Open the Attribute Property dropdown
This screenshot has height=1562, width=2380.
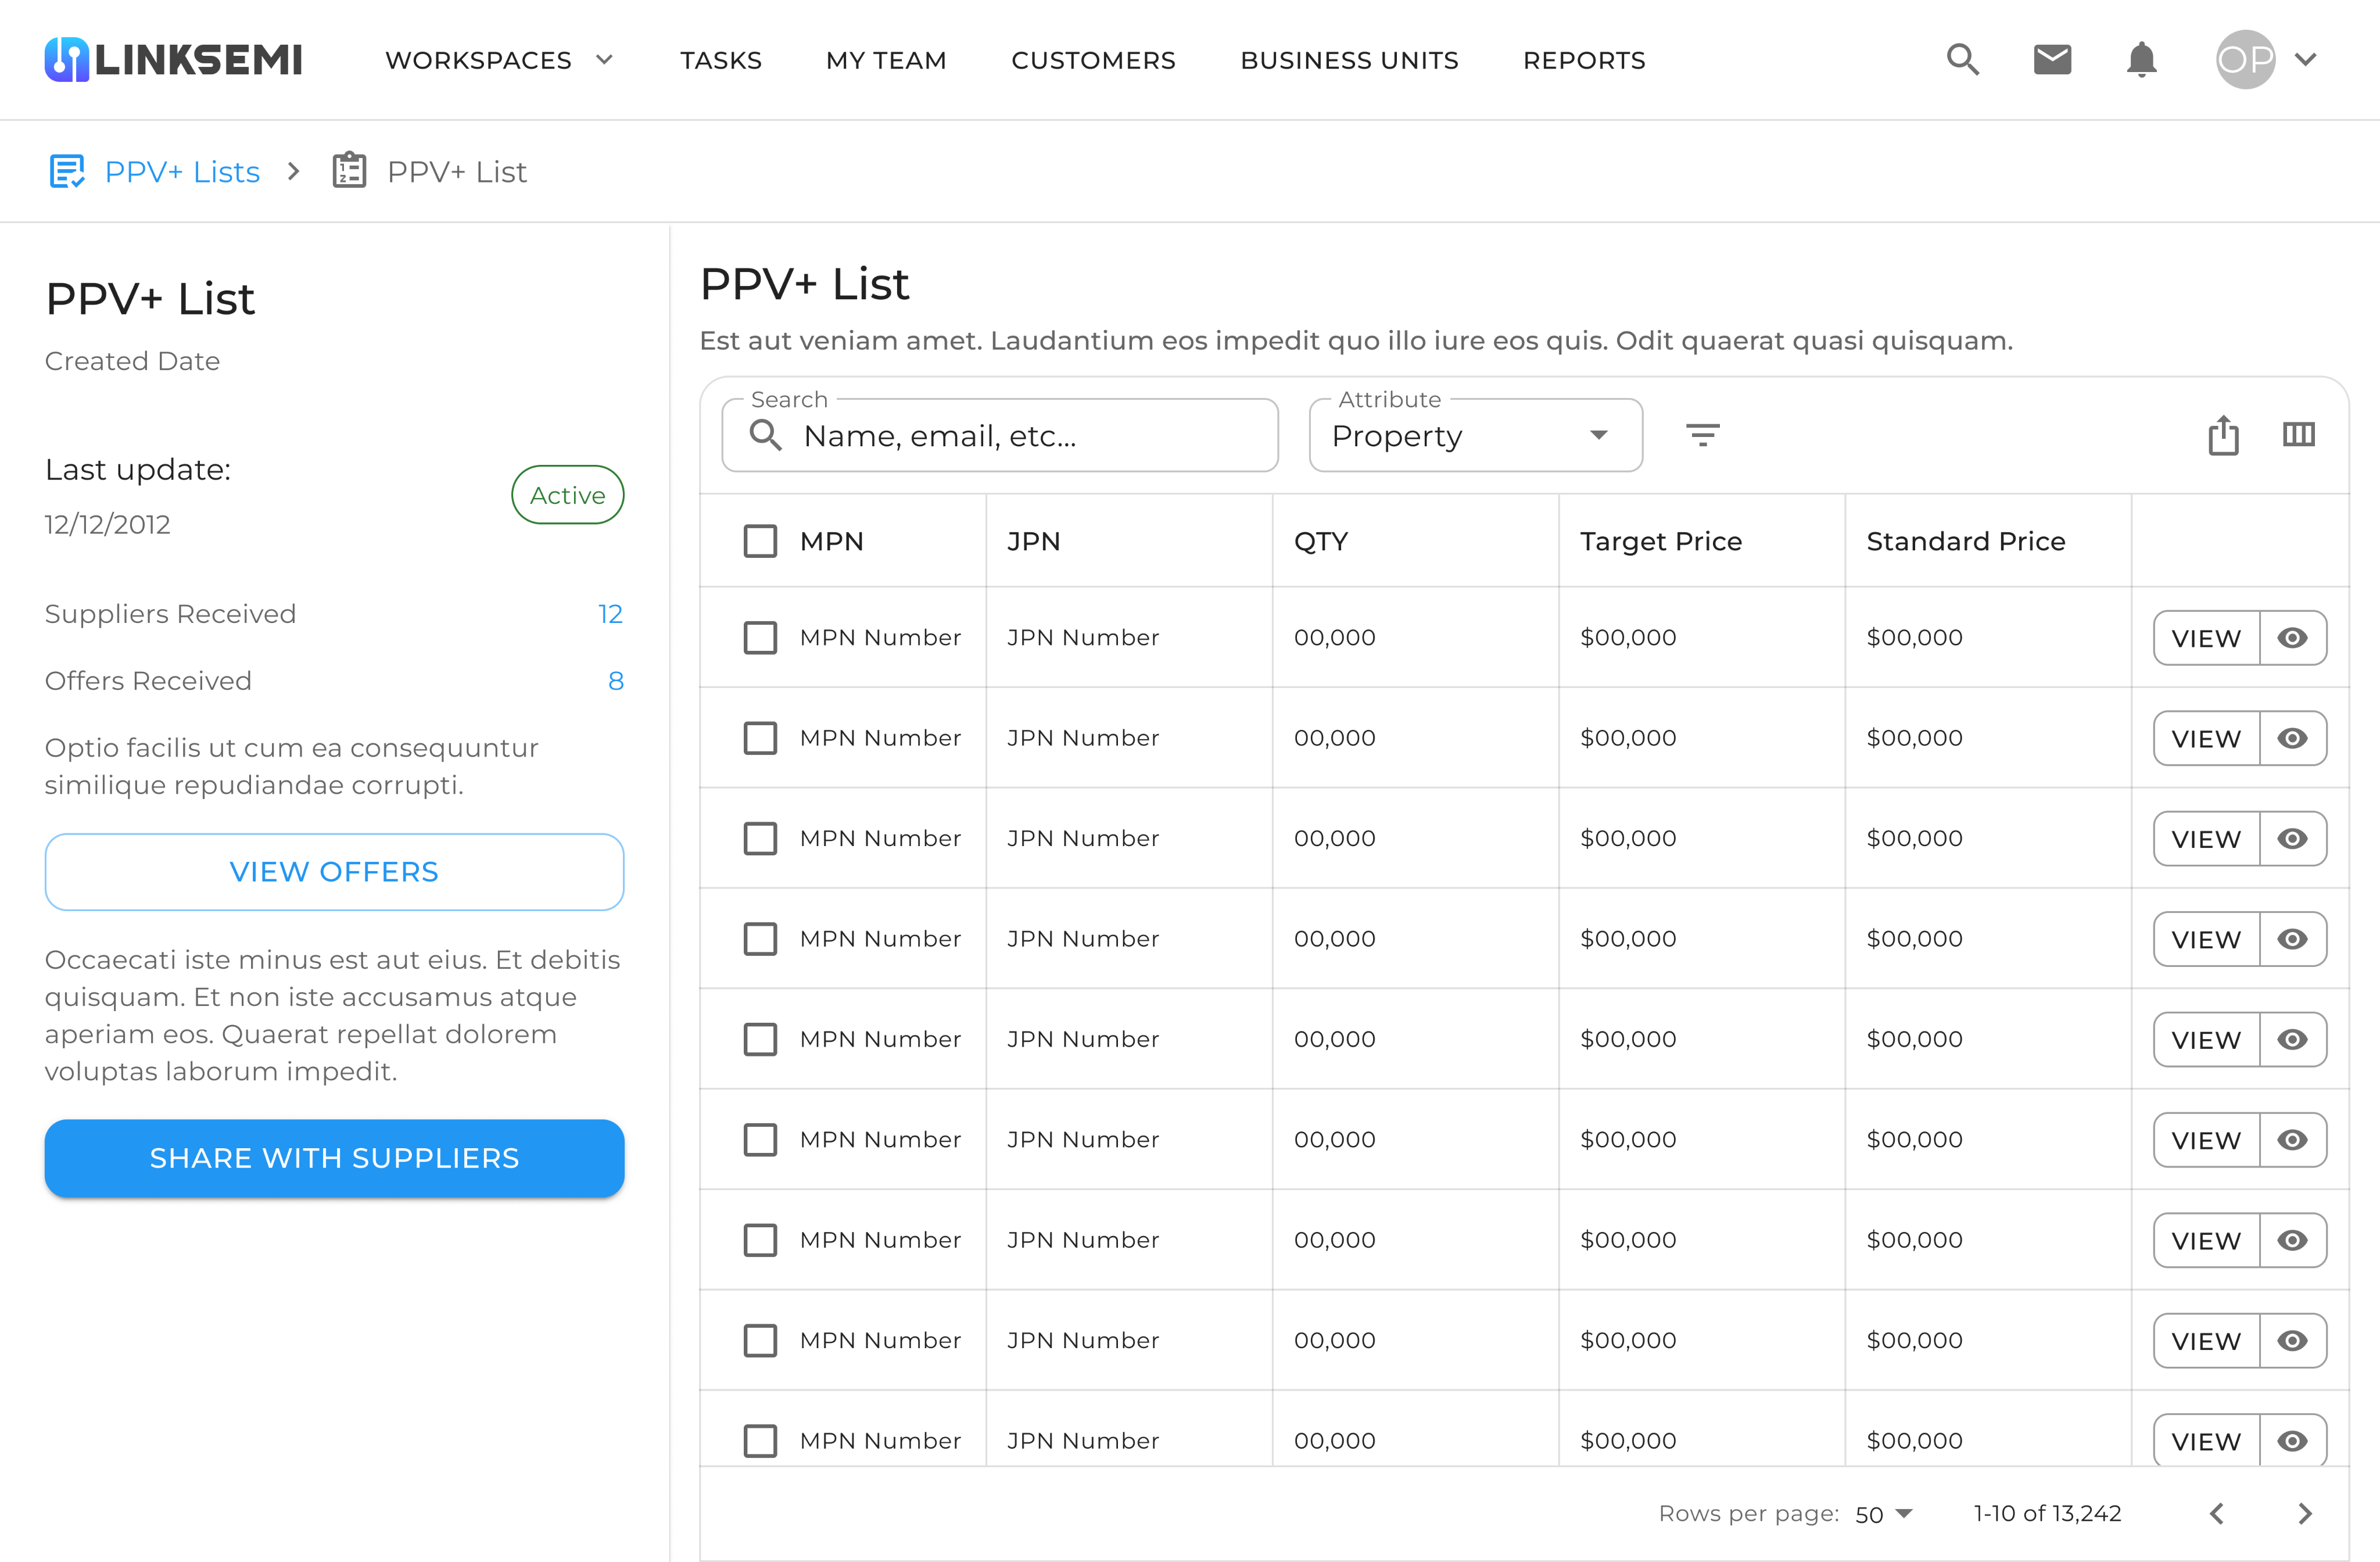1475,436
